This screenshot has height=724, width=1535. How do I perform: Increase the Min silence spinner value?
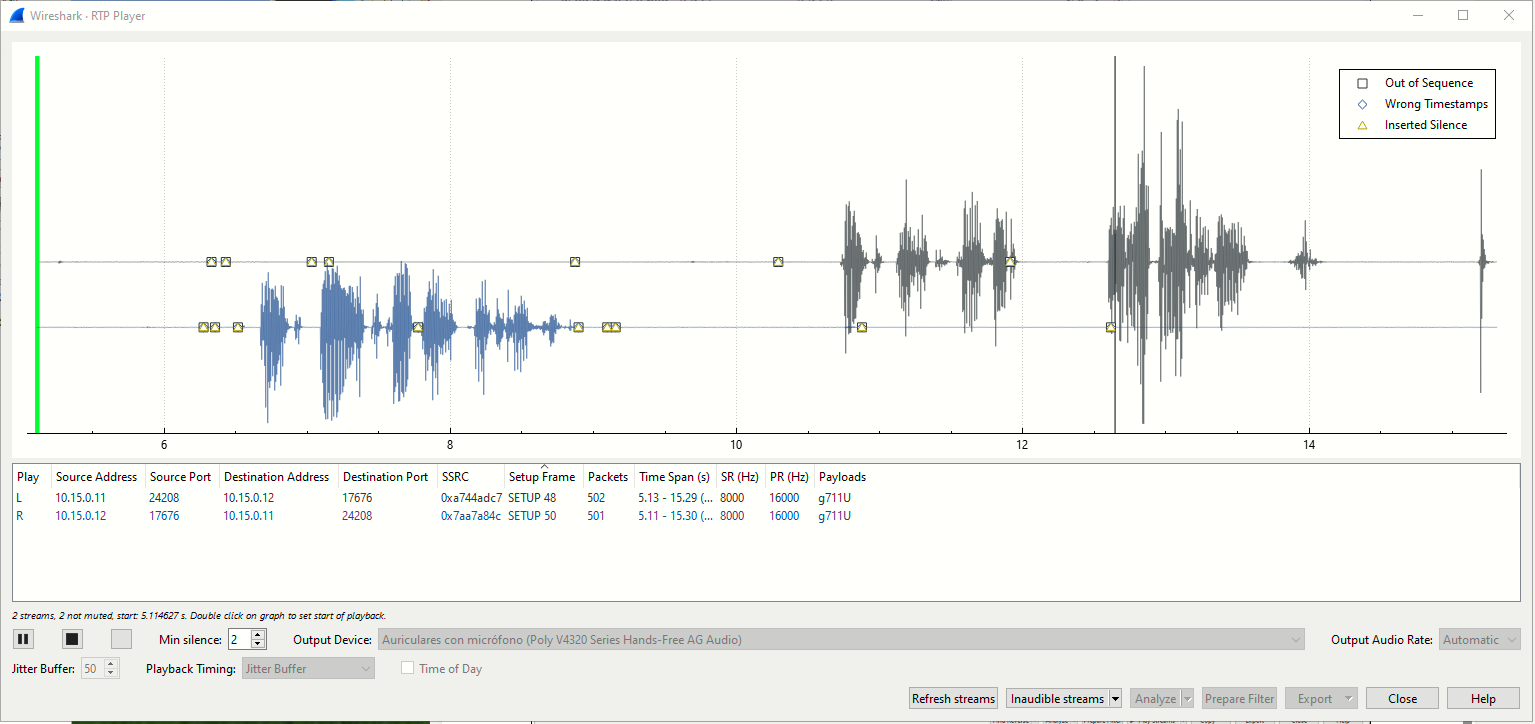259,635
